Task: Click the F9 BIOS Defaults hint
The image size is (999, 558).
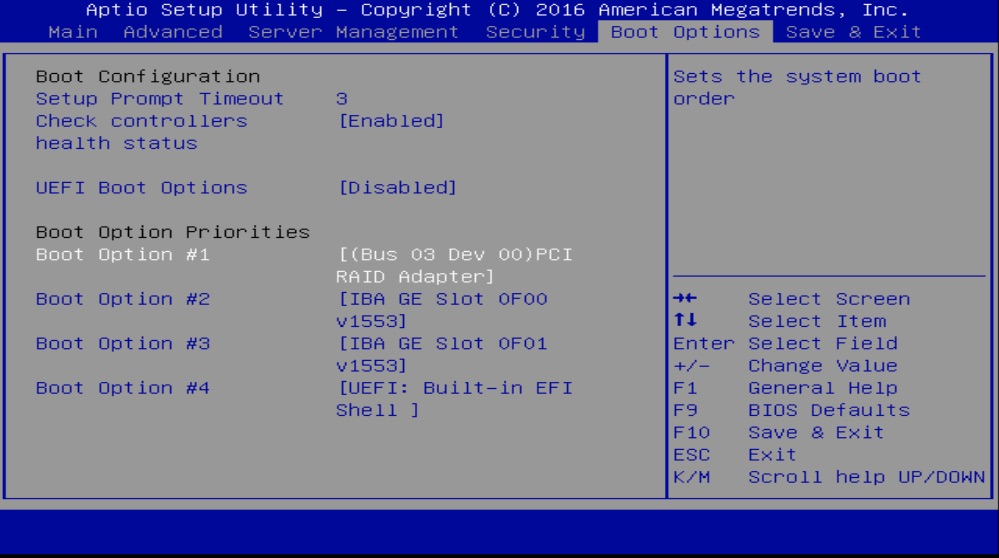Action: click(x=792, y=411)
